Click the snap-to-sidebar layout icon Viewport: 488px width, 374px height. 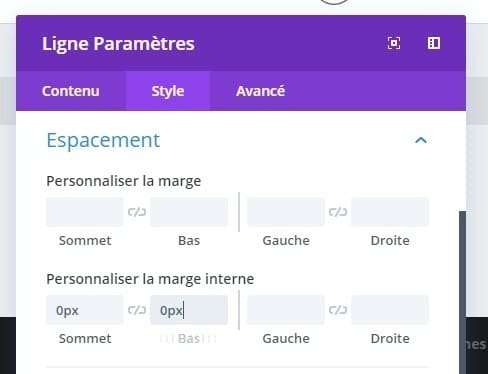(434, 43)
